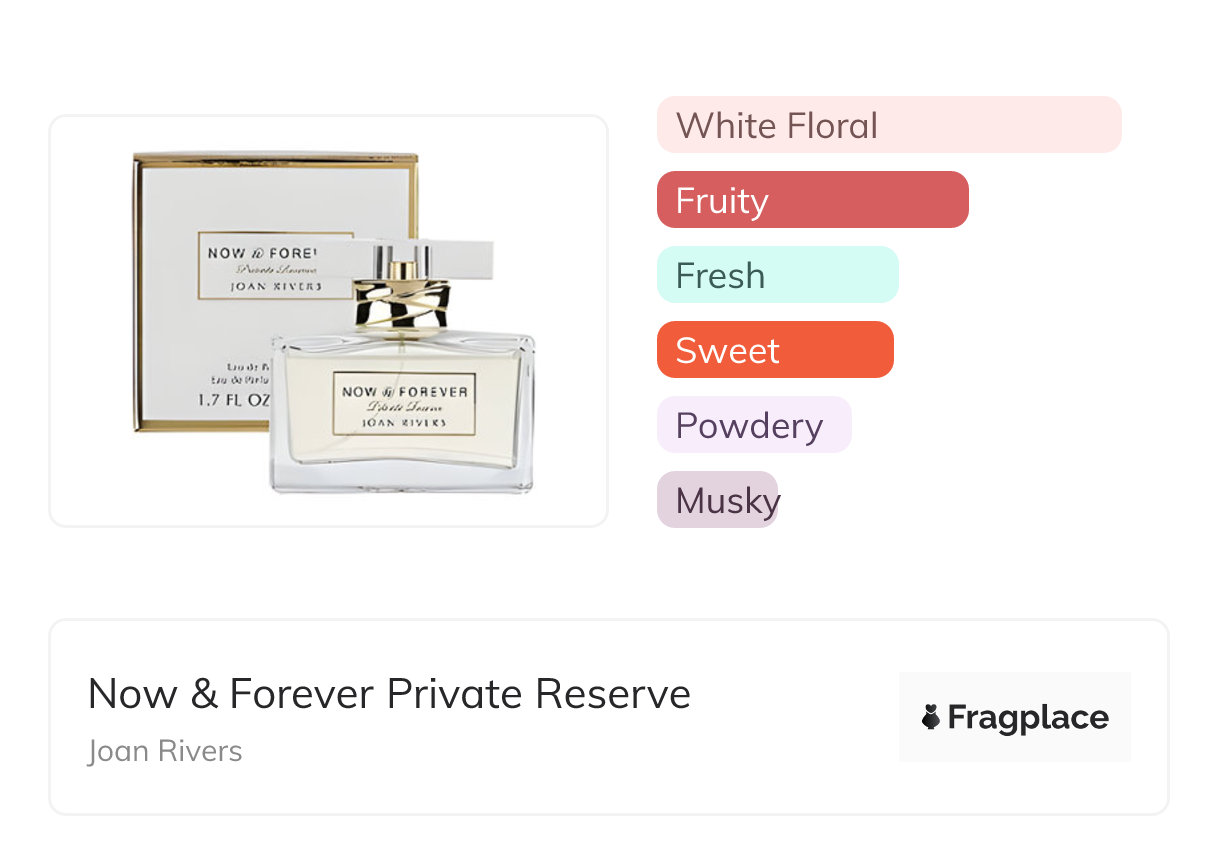The height and width of the screenshot is (864, 1218).
Task: Select the red Fruity accord bar
Action: point(812,200)
